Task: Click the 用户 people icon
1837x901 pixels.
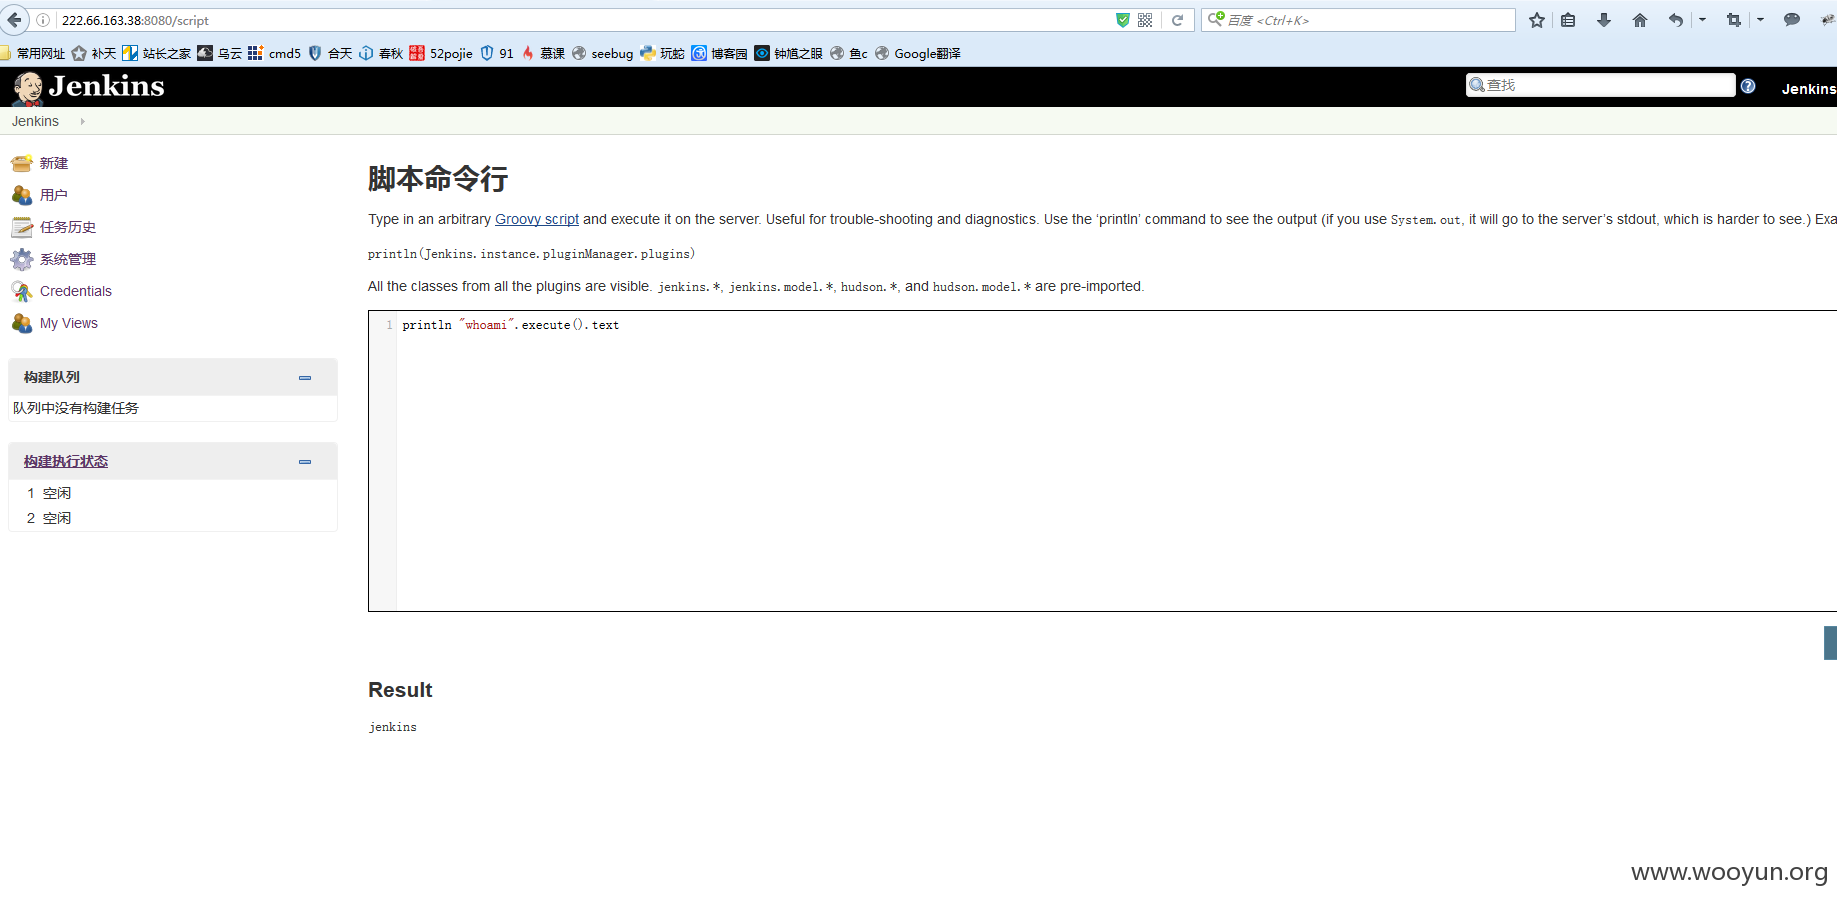Action: (22, 195)
